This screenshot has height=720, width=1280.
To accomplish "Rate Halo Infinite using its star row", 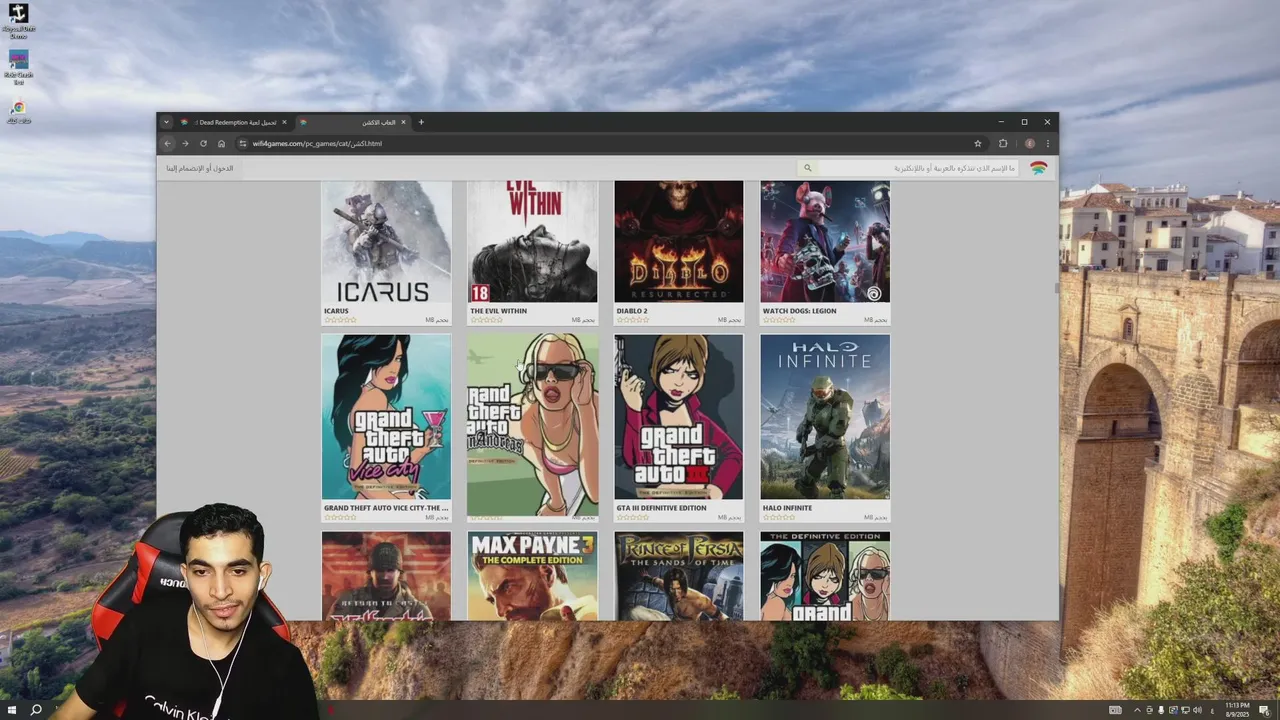I will point(779,517).
